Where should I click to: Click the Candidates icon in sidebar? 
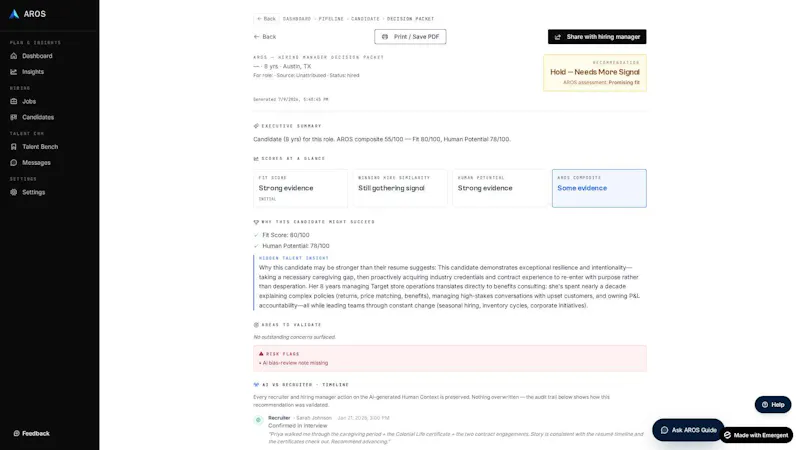tap(14, 117)
